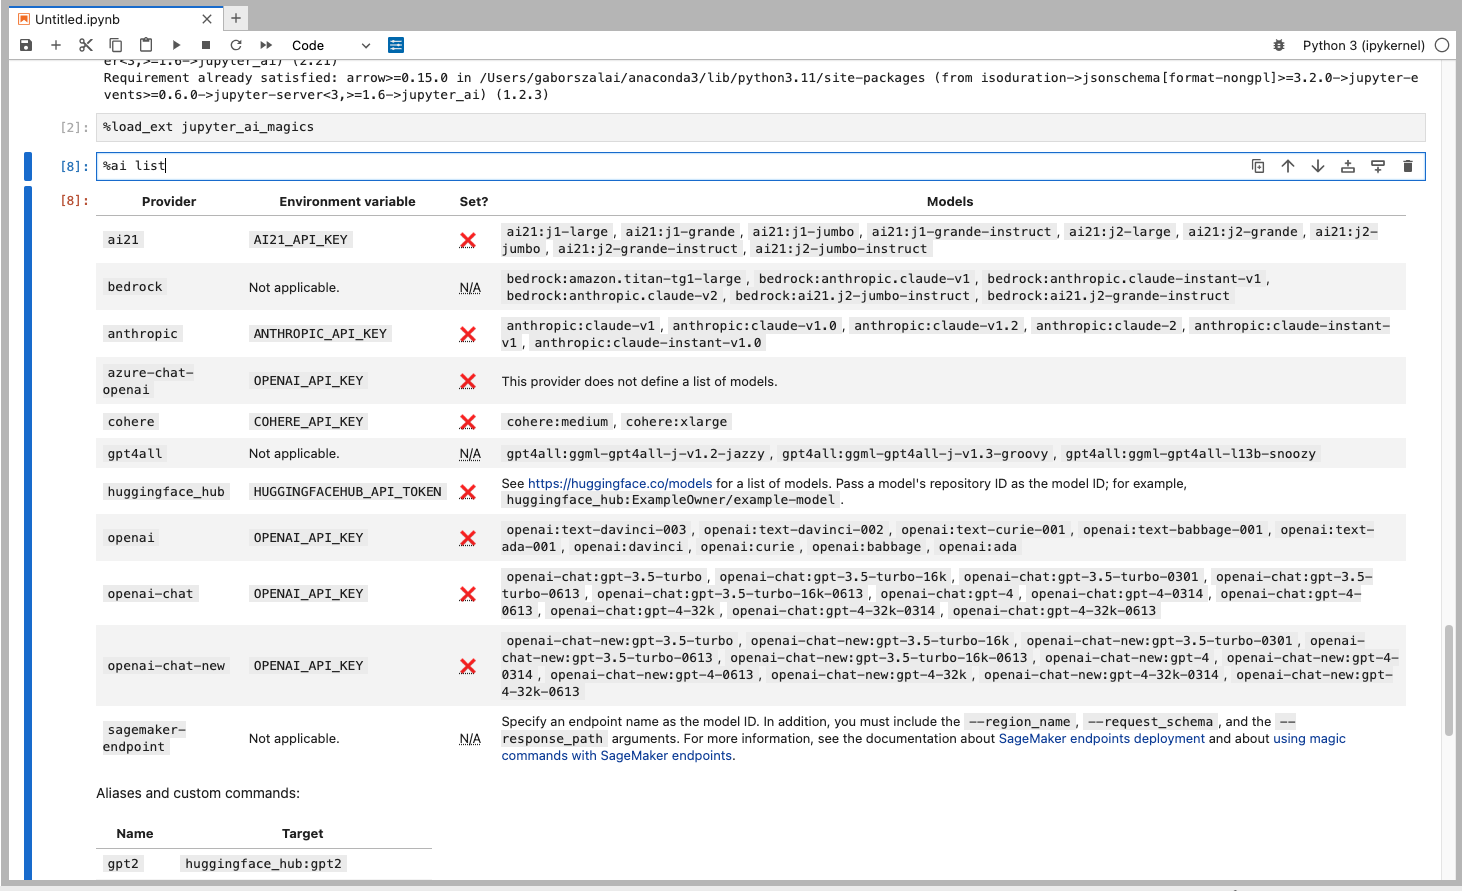Save the notebook with the disk icon
Image resolution: width=1462 pixels, height=891 pixels.
pos(26,45)
